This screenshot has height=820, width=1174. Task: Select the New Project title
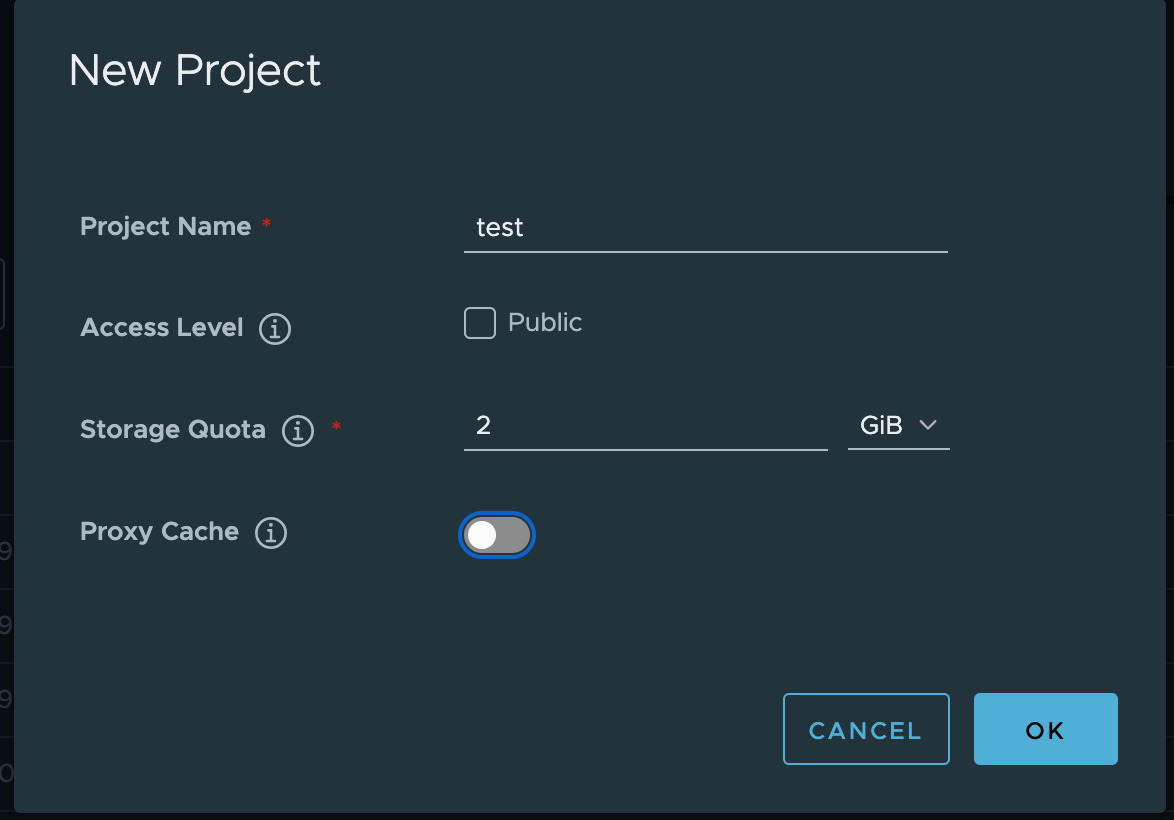tap(194, 70)
